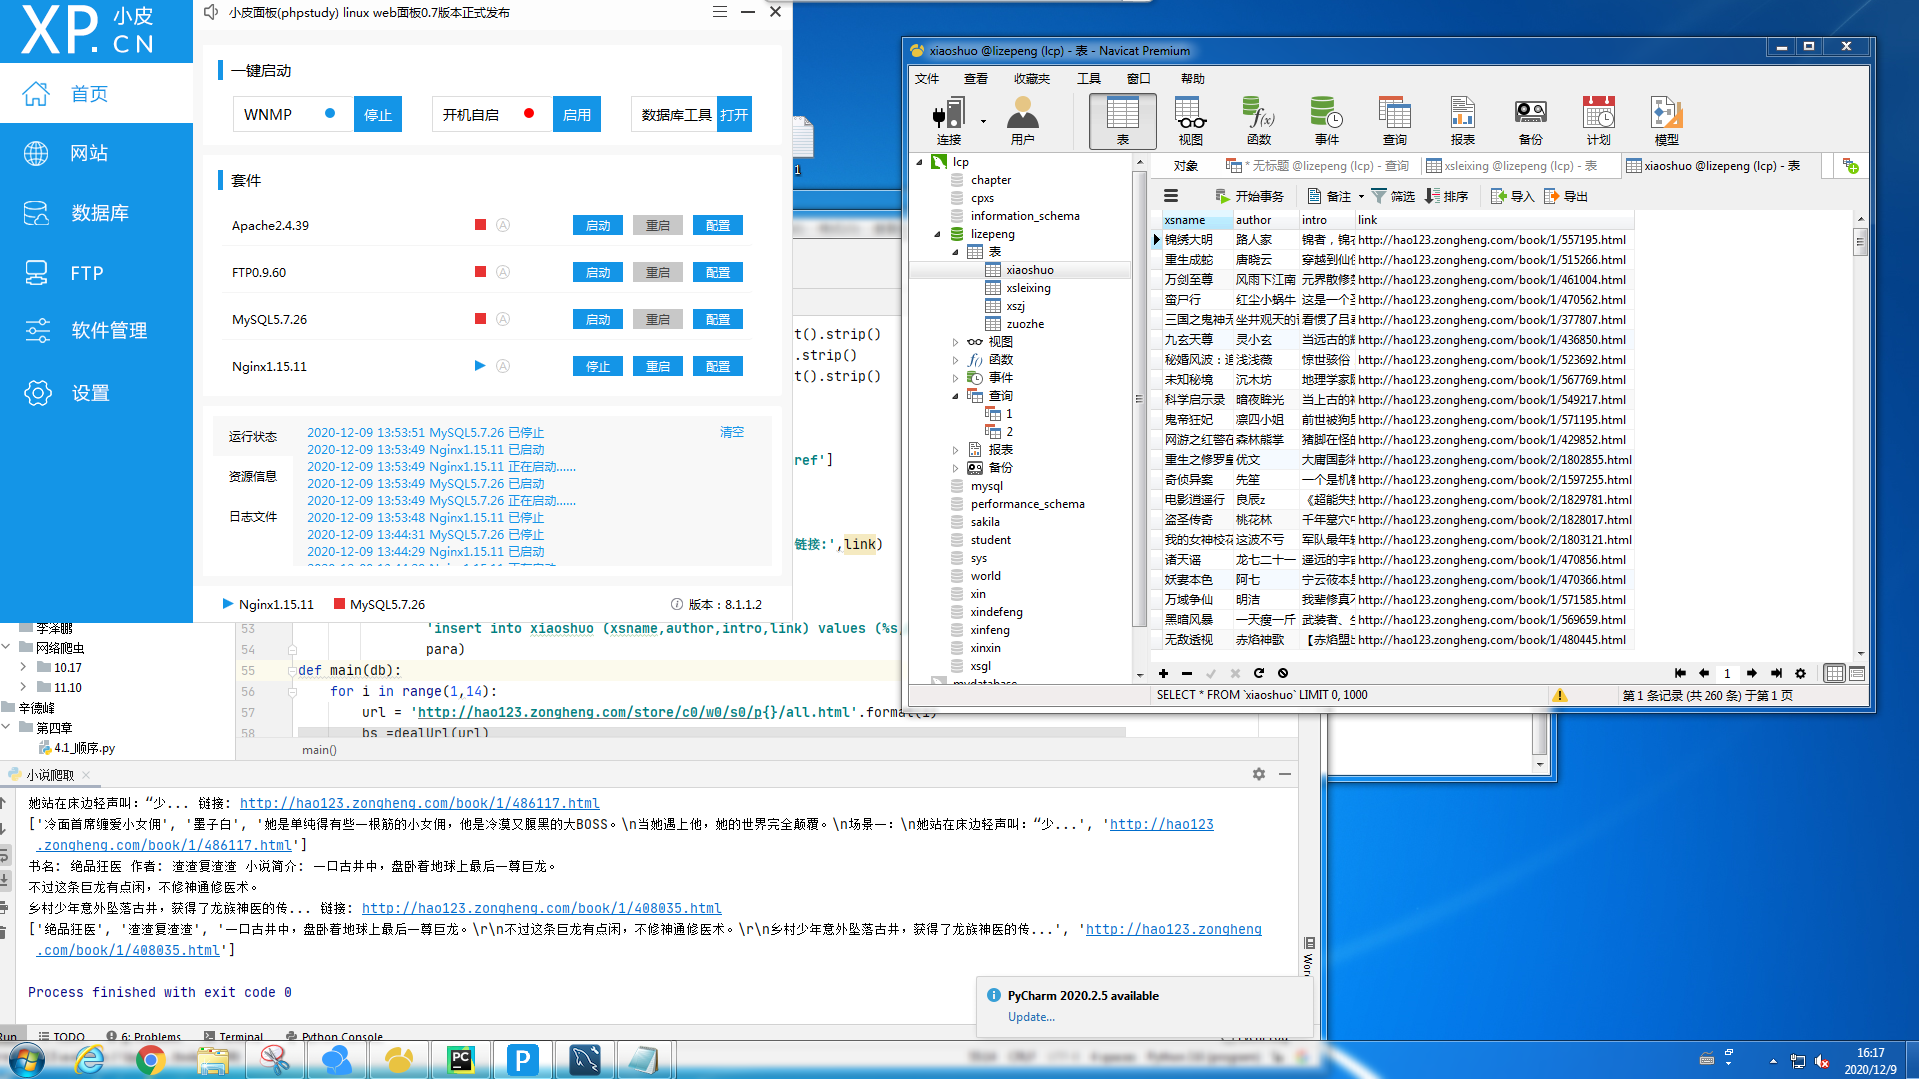Open the 工具 menu in Navicat
The height and width of the screenshot is (1079, 1919).
click(x=1089, y=78)
